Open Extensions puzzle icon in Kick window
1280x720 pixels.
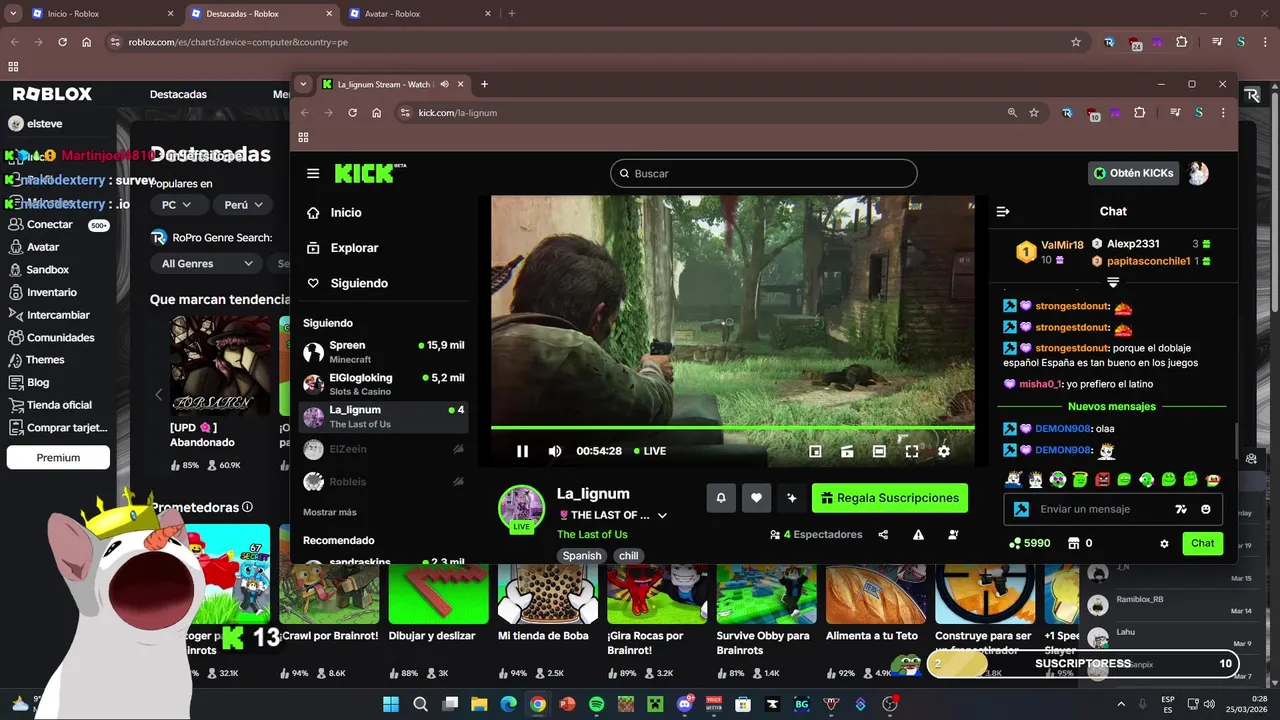[x=1139, y=113]
